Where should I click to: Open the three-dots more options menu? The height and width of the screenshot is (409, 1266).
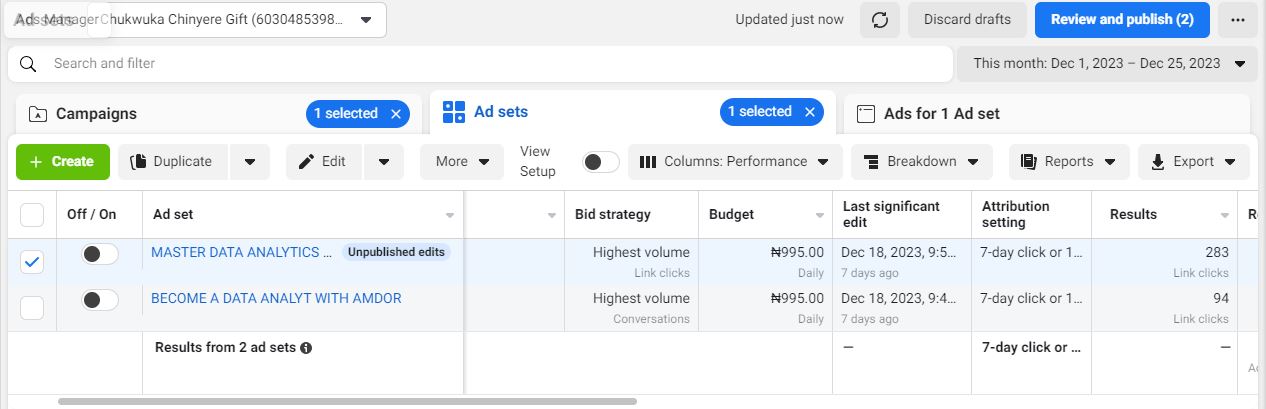(1238, 20)
